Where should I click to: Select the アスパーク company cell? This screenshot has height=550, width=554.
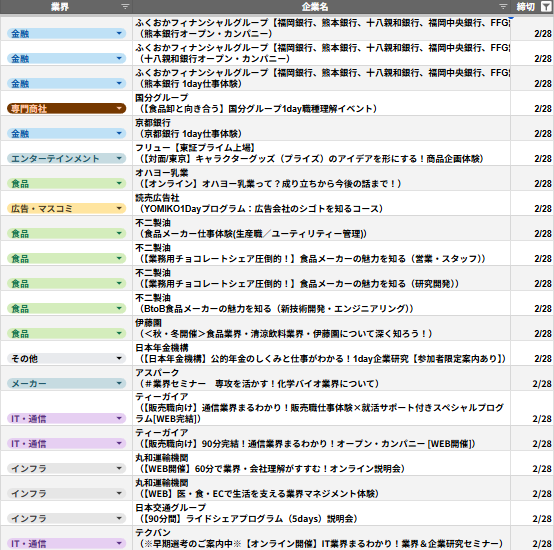coord(322,378)
